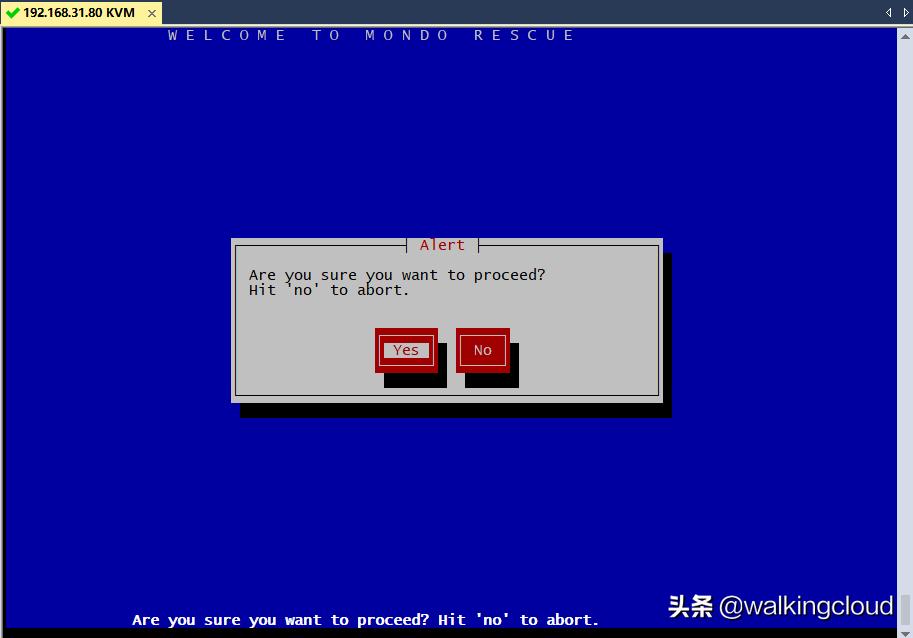The image size is (913, 638).
Task: Click the WELCOME TO MONDO RESCUE banner text
Action: click(370, 35)
